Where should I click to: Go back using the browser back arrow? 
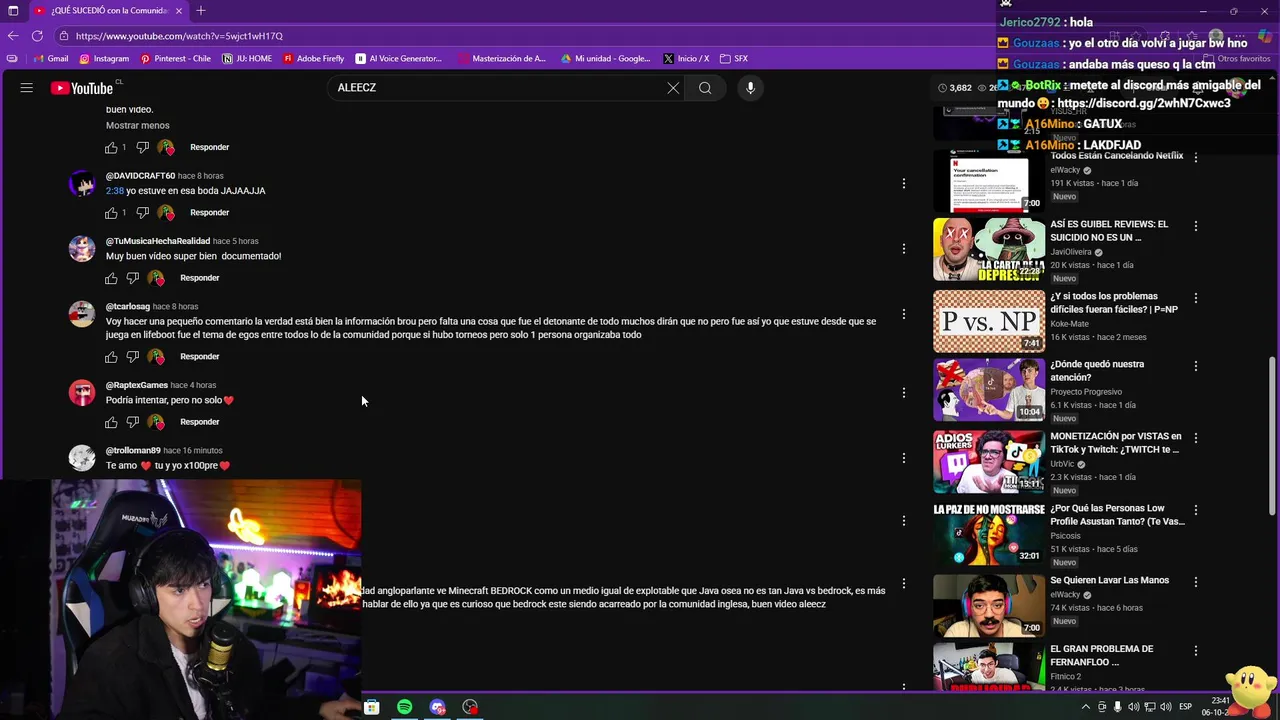[13, 36]
